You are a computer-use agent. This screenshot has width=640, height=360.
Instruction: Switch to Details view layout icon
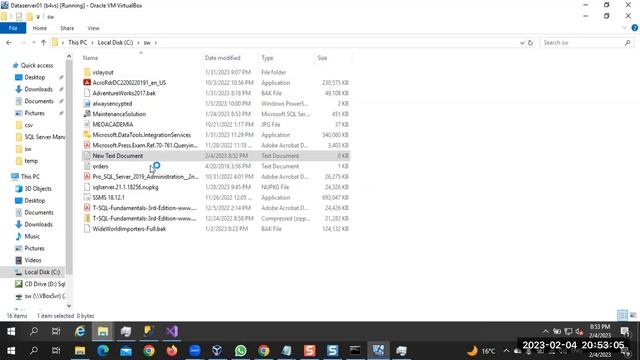tap(622, 316)
